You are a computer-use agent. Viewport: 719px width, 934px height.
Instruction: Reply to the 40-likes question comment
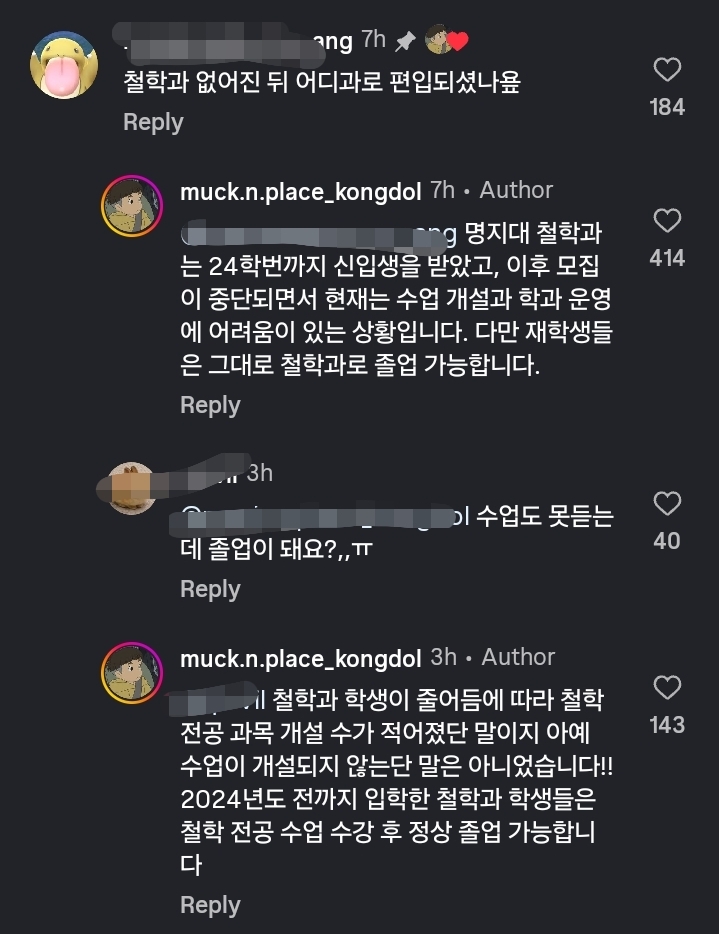coord(209,589)
